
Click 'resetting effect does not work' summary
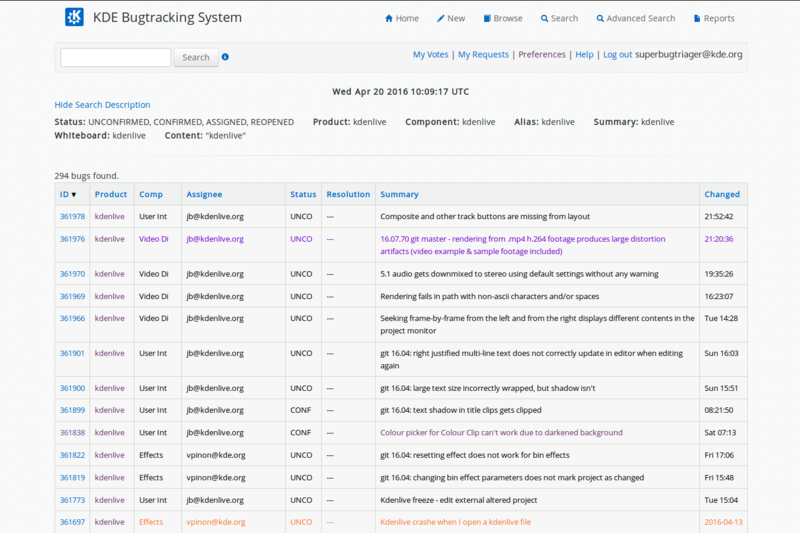[474, 455]
